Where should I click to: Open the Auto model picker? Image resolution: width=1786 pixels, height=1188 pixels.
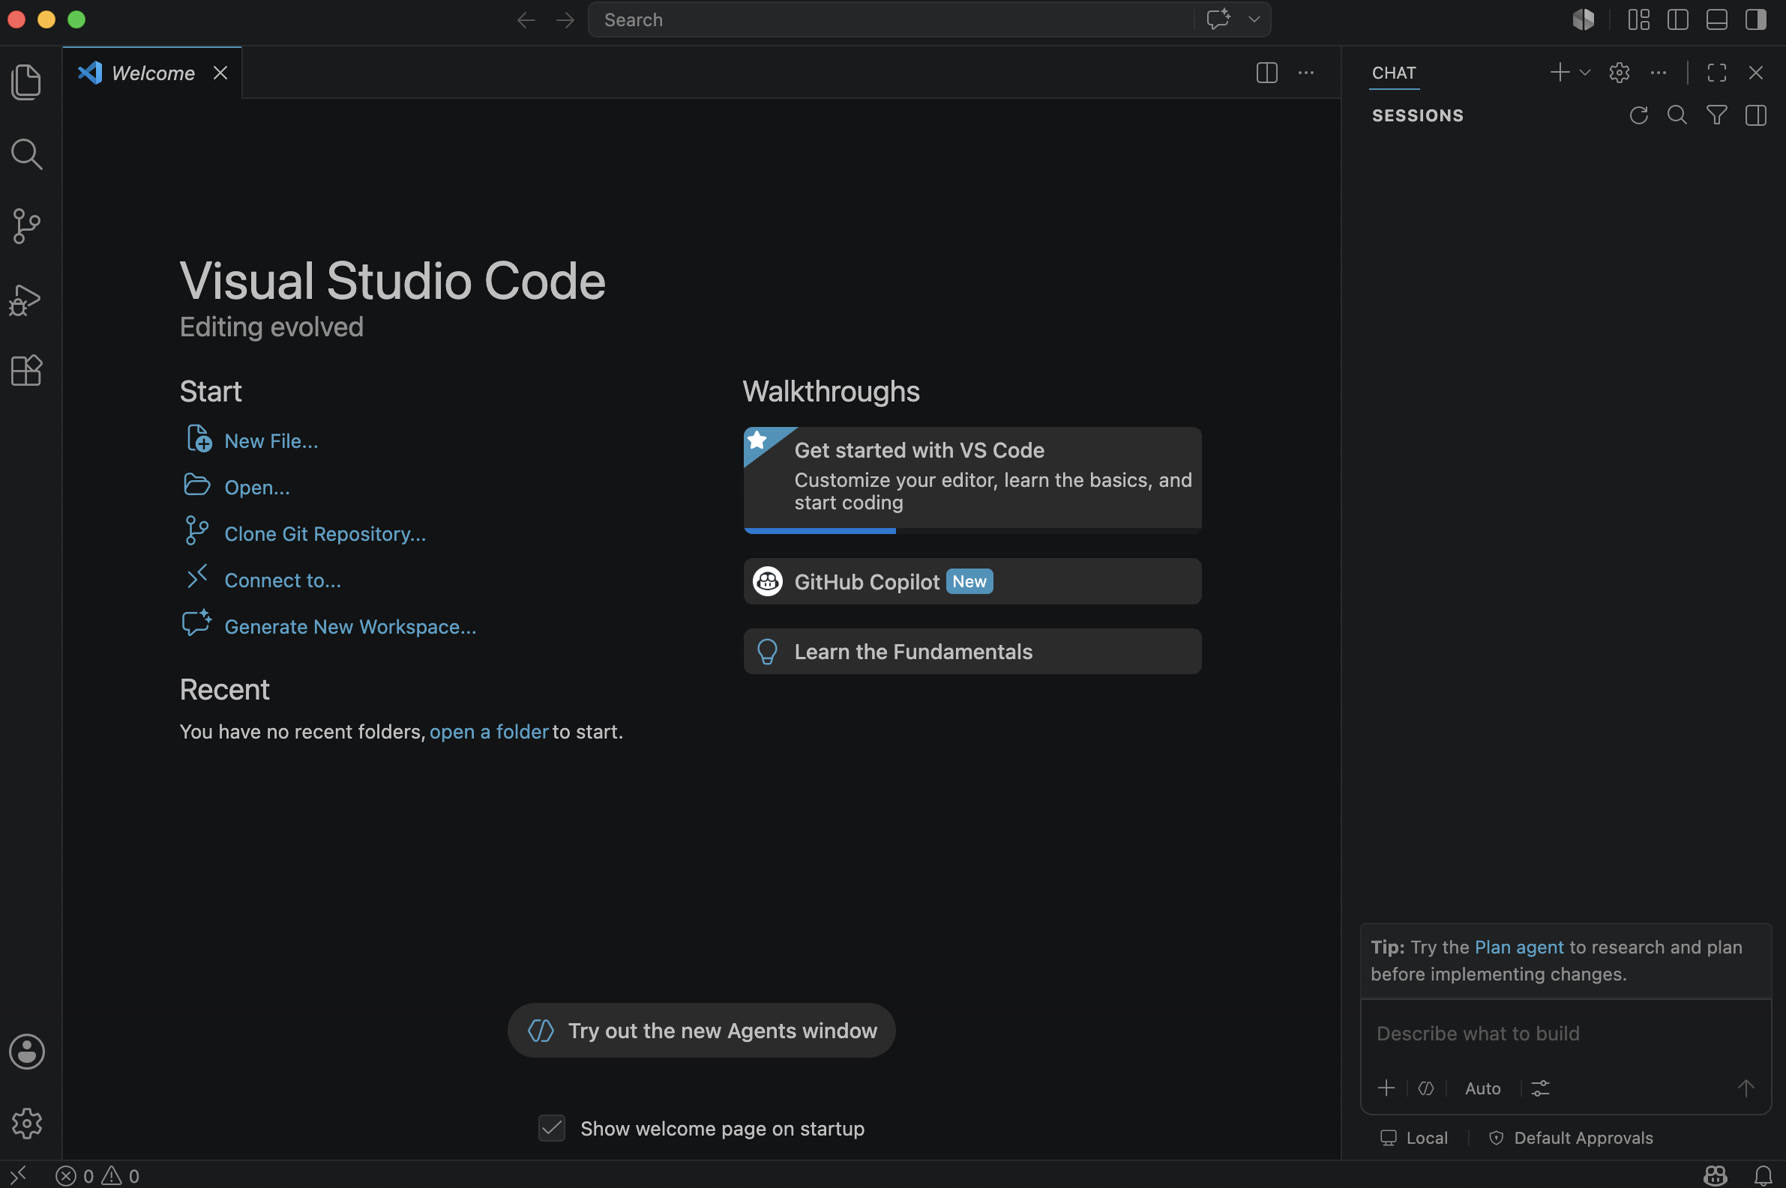[1482, 1088]
